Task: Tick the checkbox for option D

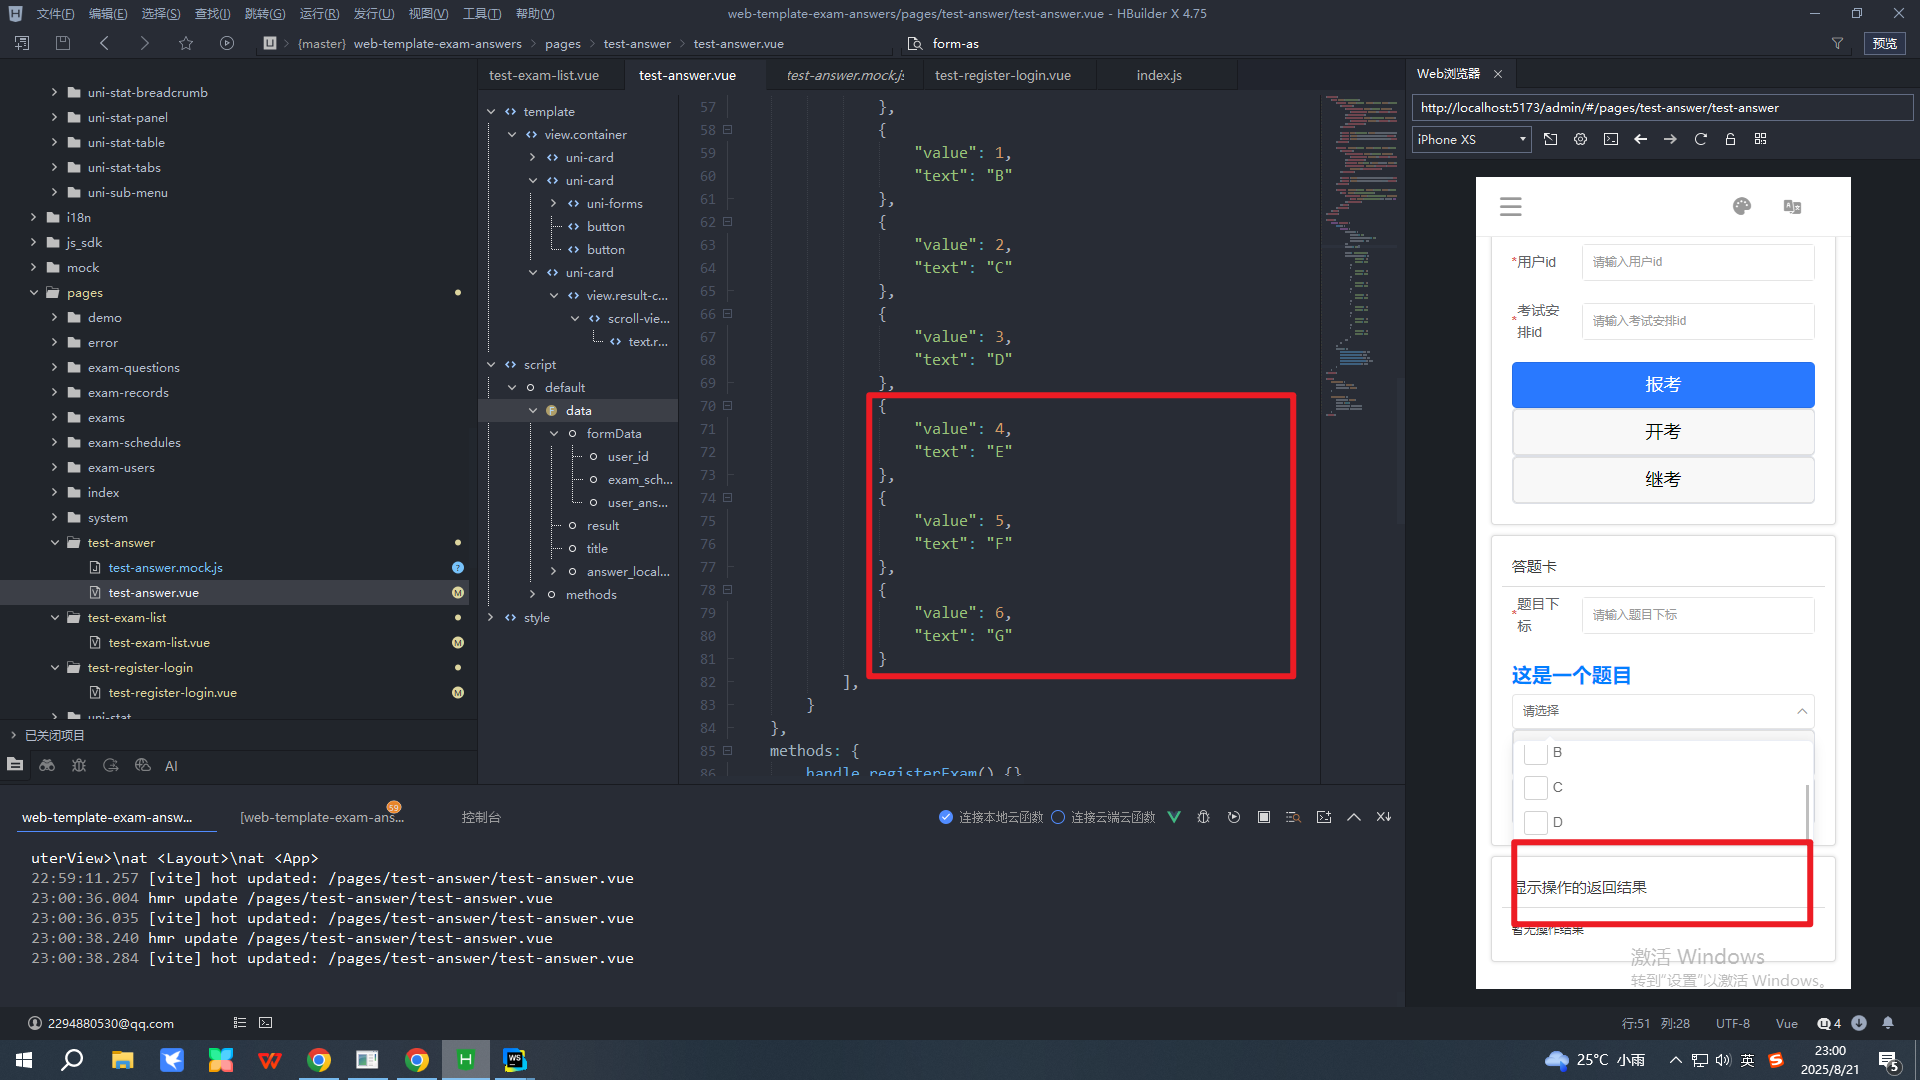Action: point(1535,822)
